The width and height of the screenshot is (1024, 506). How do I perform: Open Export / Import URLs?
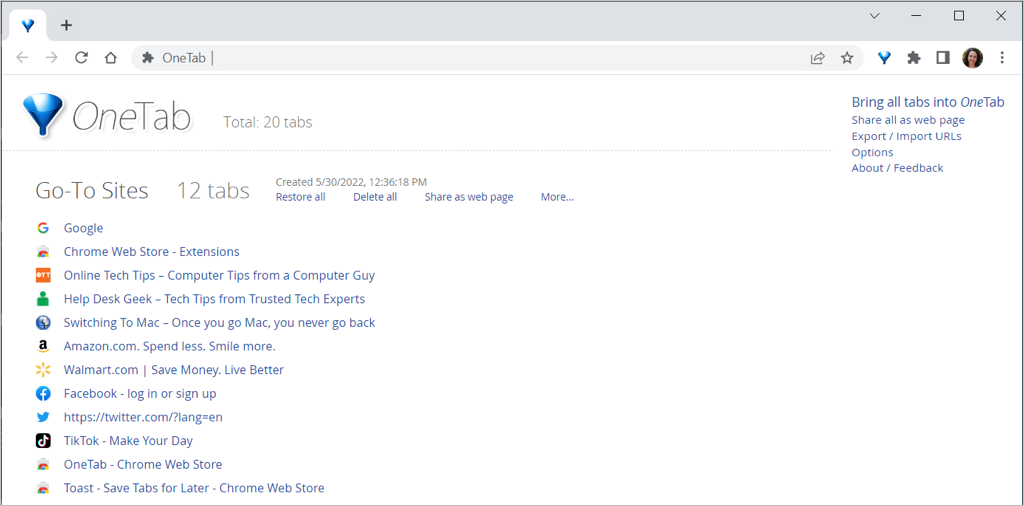pos(906,136)
